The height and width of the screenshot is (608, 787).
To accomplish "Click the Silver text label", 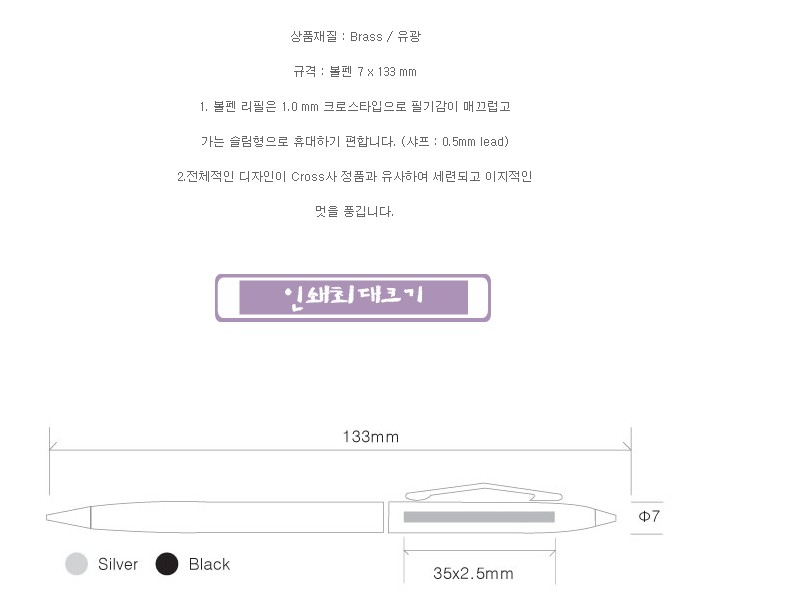I will 118,565.
